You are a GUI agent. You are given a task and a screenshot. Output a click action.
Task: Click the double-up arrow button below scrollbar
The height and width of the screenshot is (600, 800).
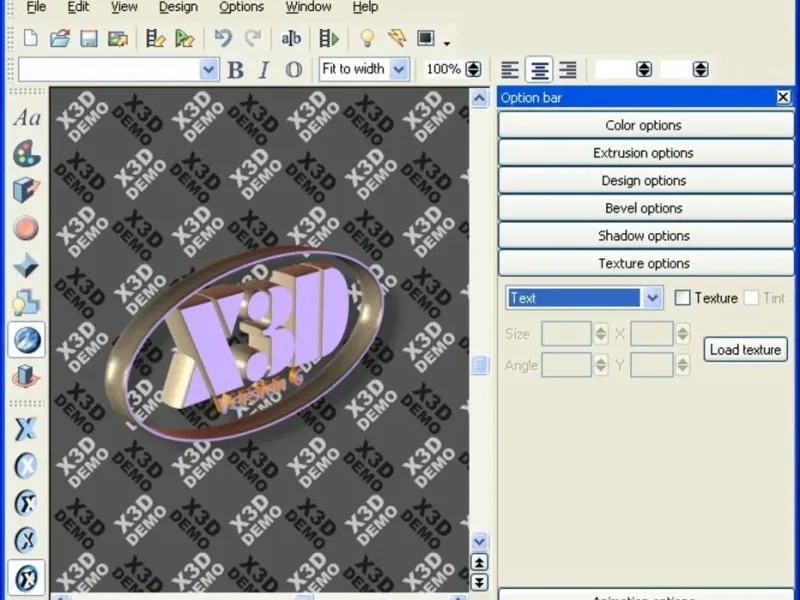[x=479, y=562]
